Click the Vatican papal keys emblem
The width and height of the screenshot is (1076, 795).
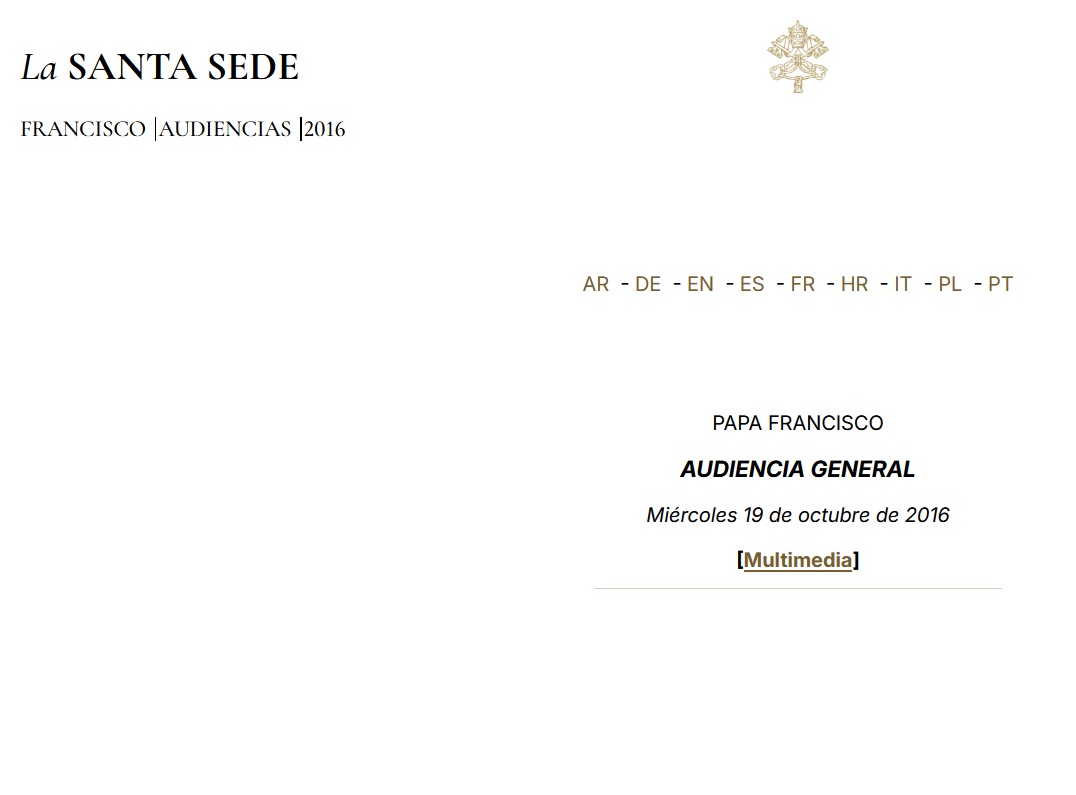pyautogui.click(x=797, y=55)
